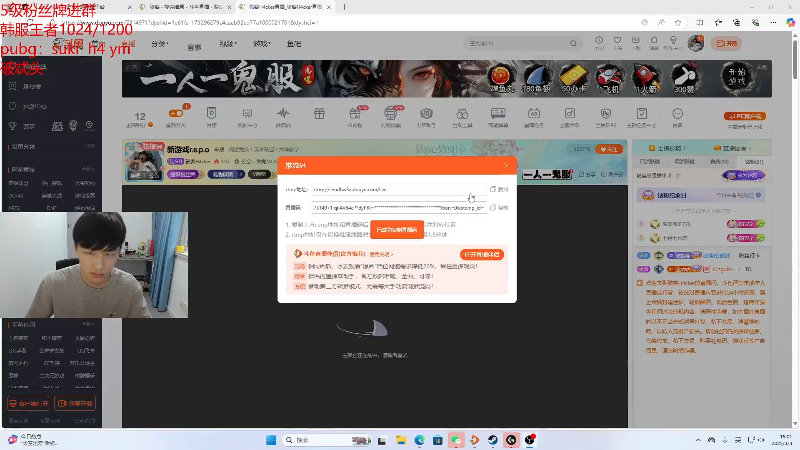The height and width of the screenshot is (450, 800).
Task: Open the user avatar menu
Action: pyautogui.click(x=696, y=43)
